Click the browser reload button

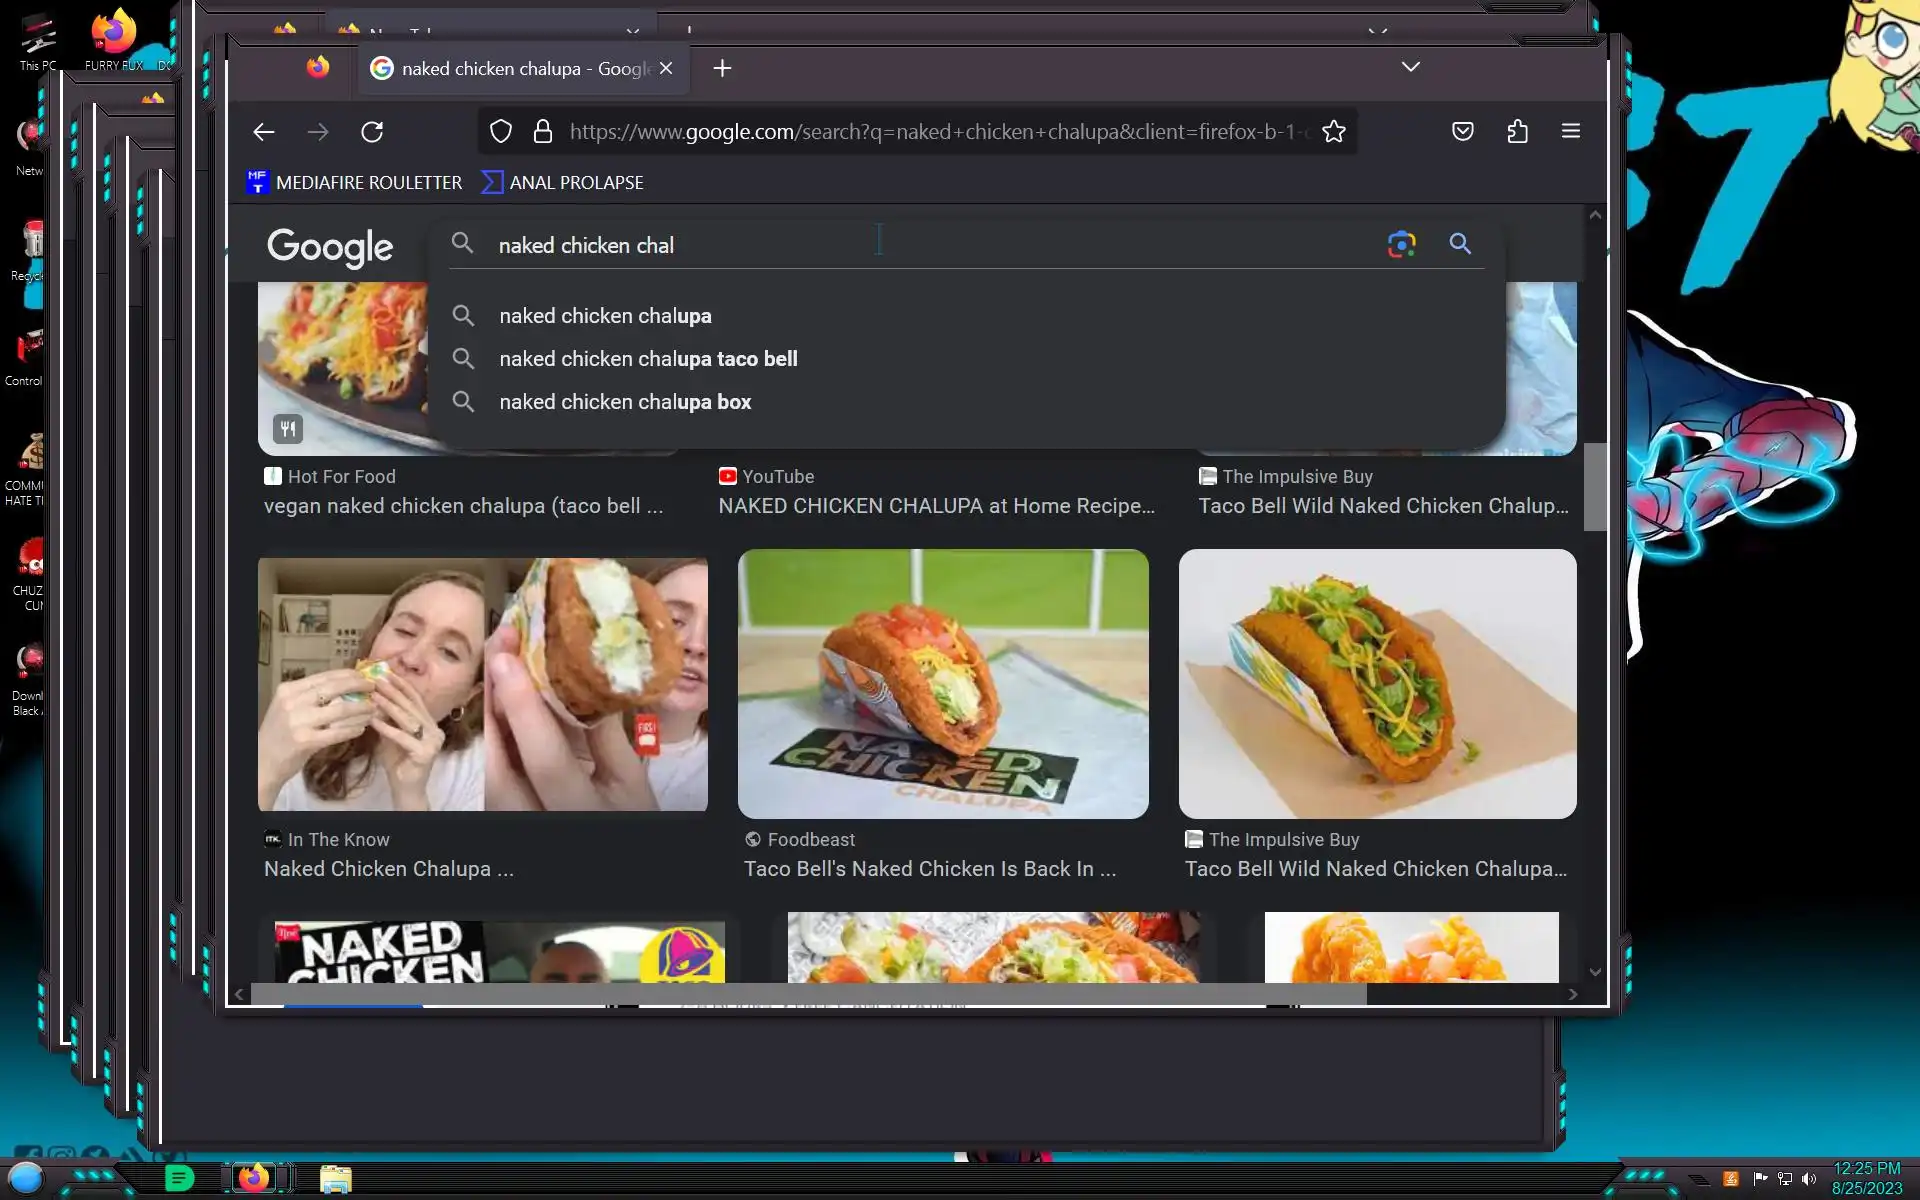point(372,132)
